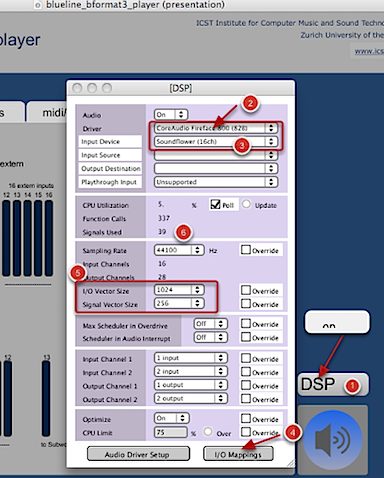
Task: Toggle the blue speaker audio icon
Action: (333, 440)
